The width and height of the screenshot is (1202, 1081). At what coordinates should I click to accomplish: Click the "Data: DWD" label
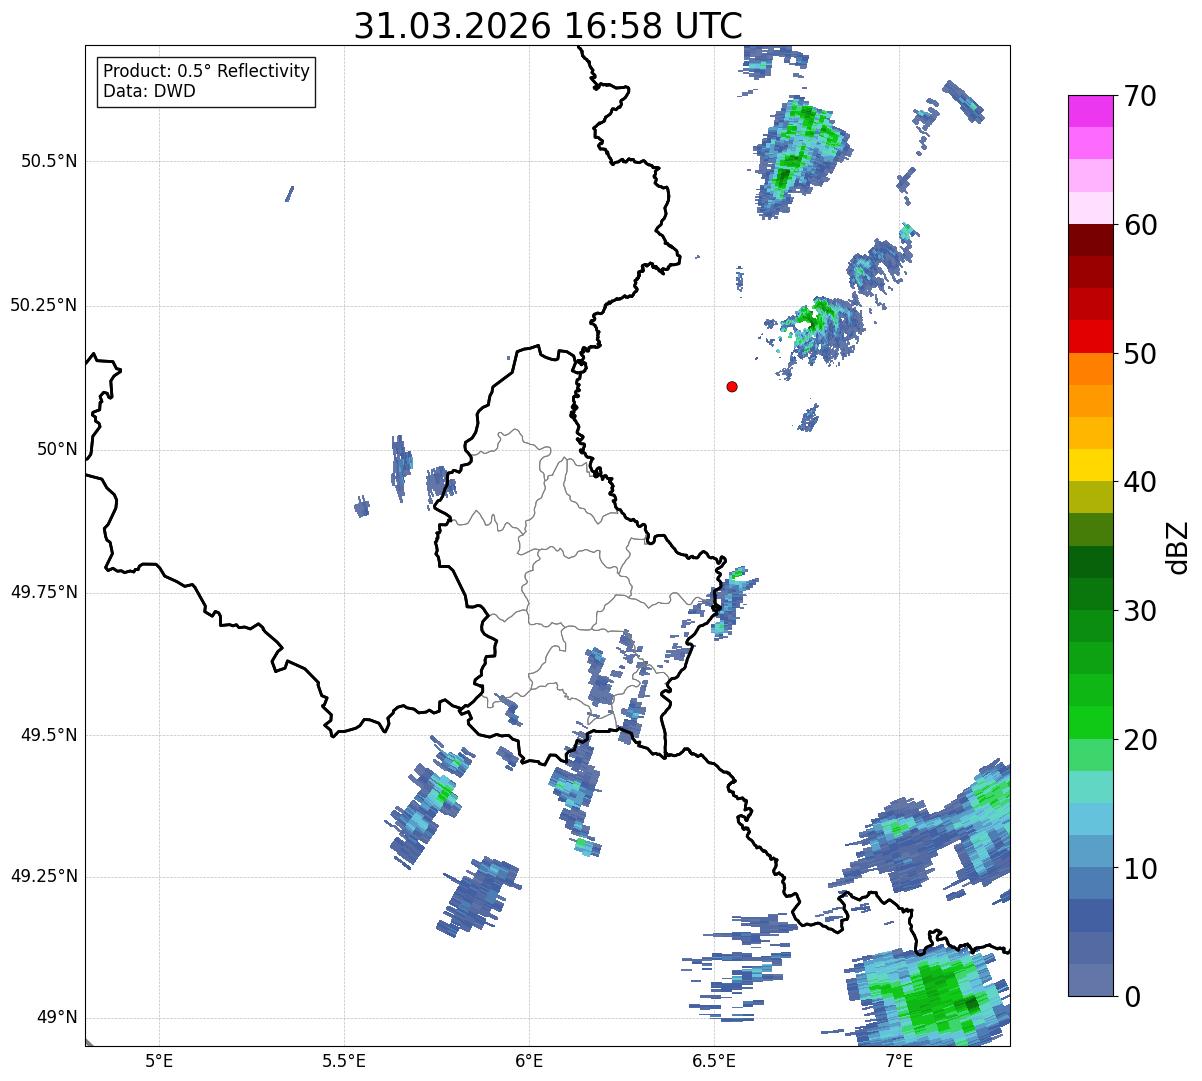pos(149,92)
